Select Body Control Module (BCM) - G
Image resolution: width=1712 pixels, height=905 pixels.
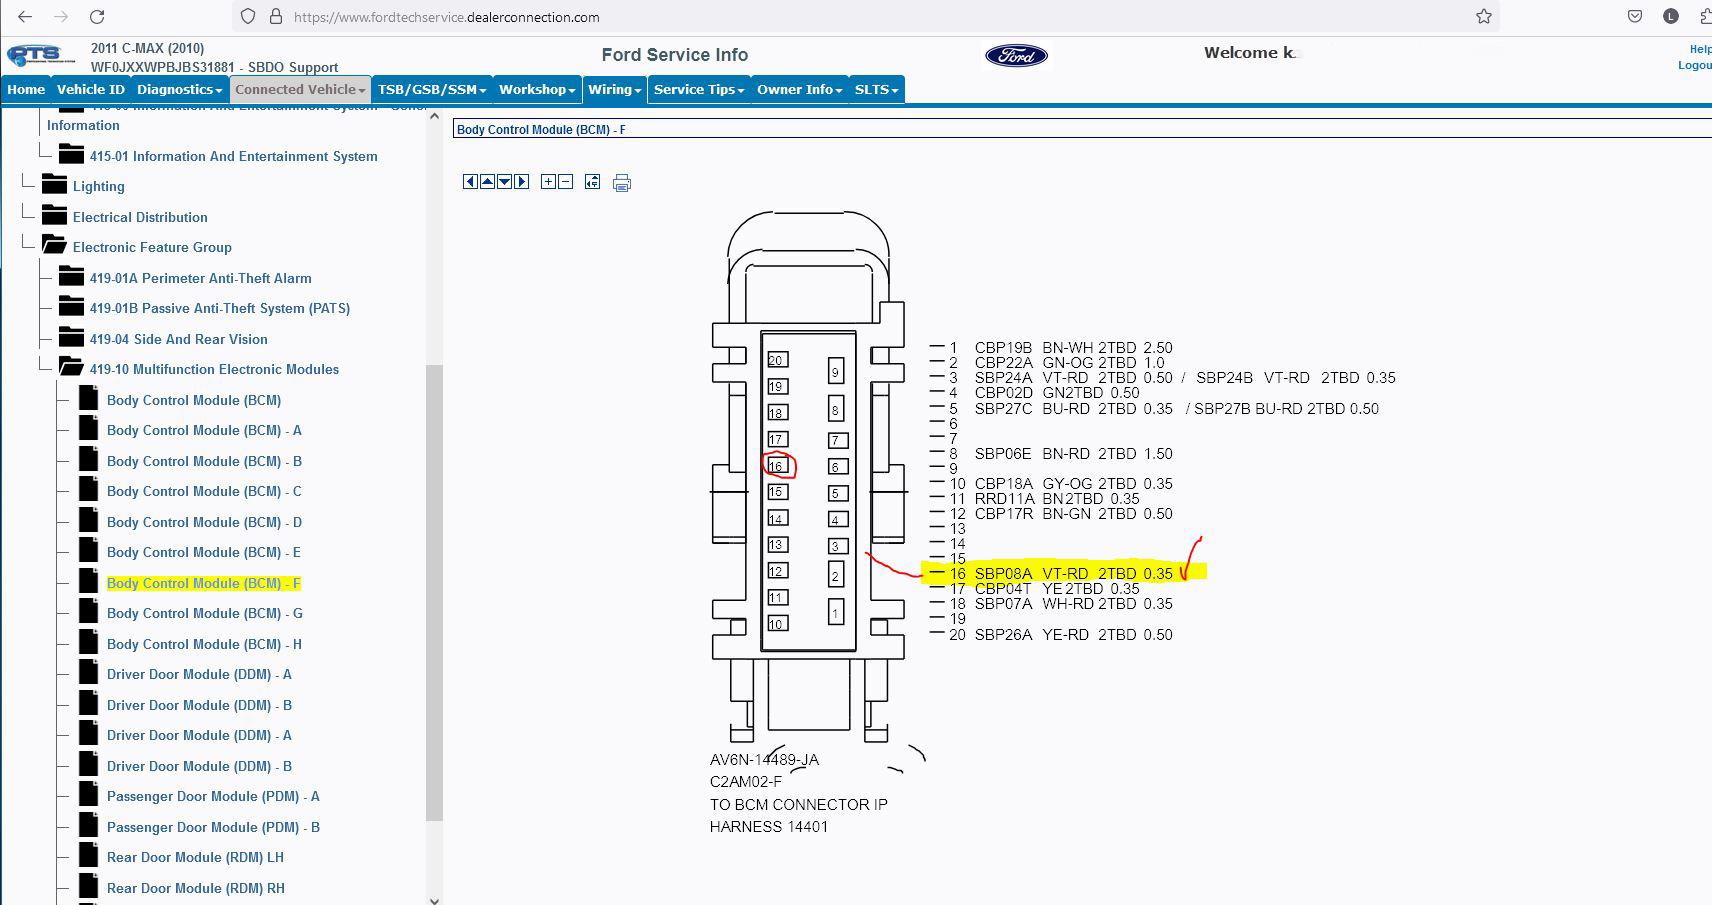point(204,613)
